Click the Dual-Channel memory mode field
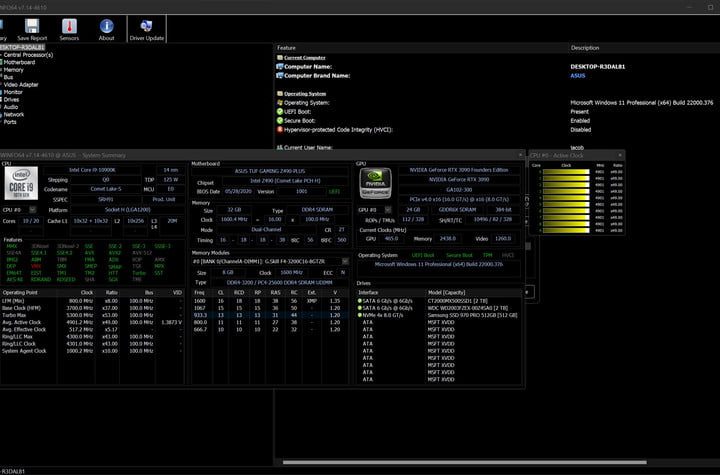The image size is (720, 475). [x=266, y=230]
